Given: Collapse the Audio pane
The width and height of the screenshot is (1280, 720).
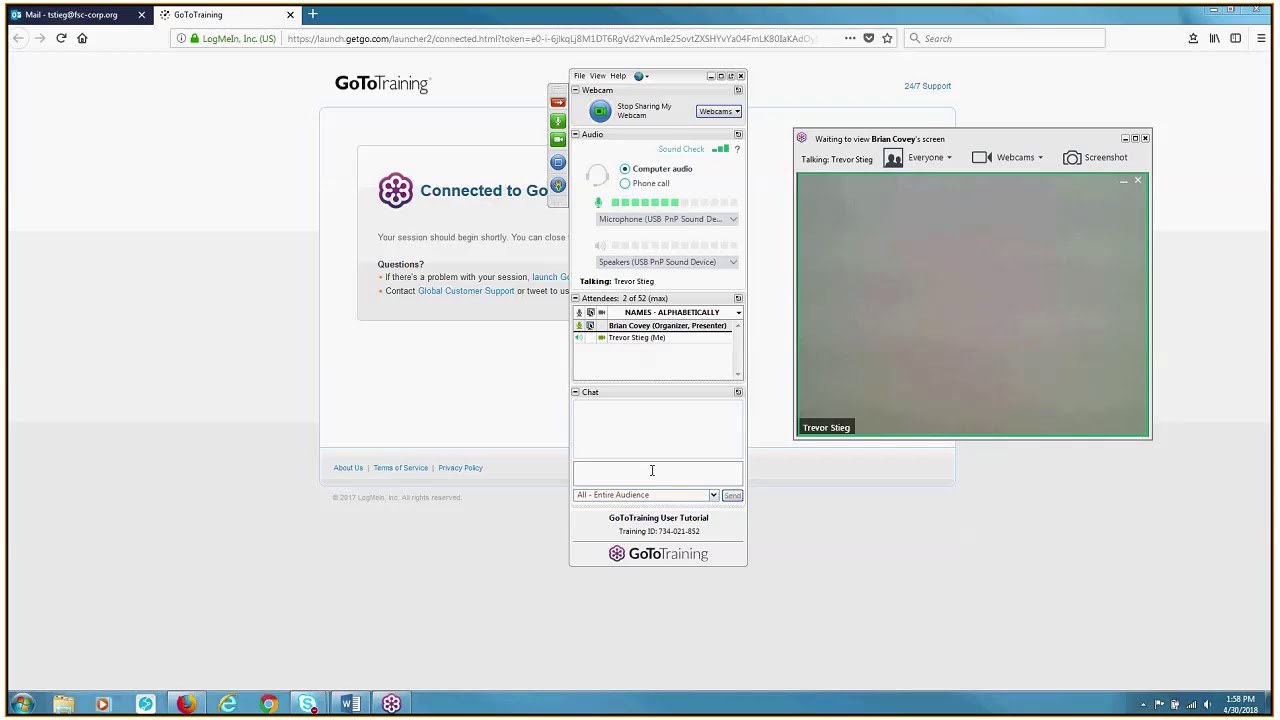Looking at the screenshot, I should pyautogui.click(x=575, y=134).
